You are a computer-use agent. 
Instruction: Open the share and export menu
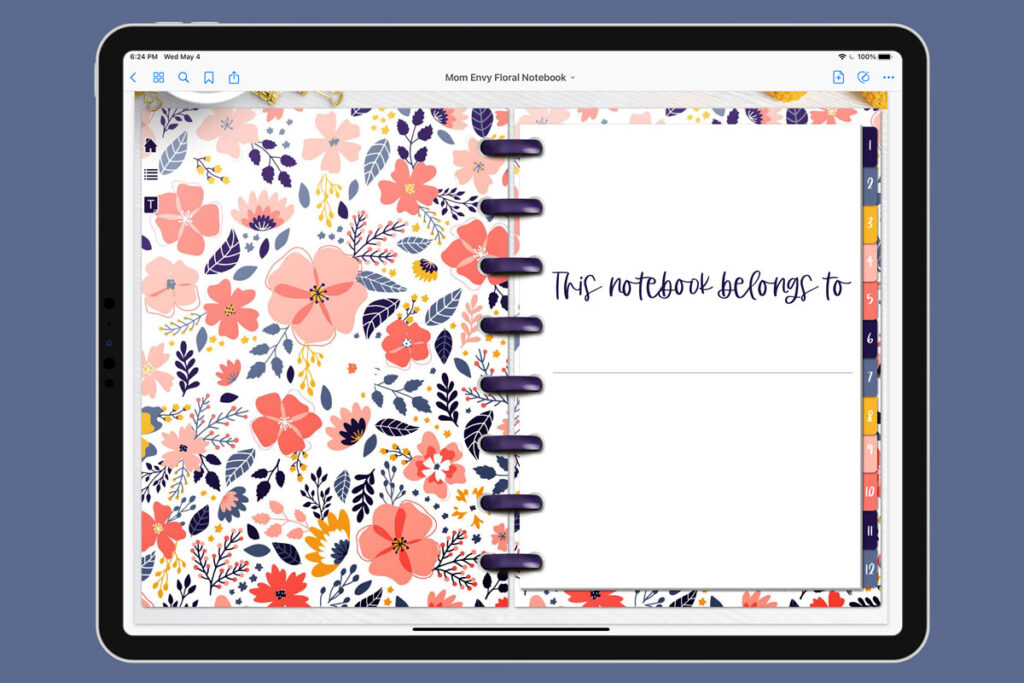(234, 78)
